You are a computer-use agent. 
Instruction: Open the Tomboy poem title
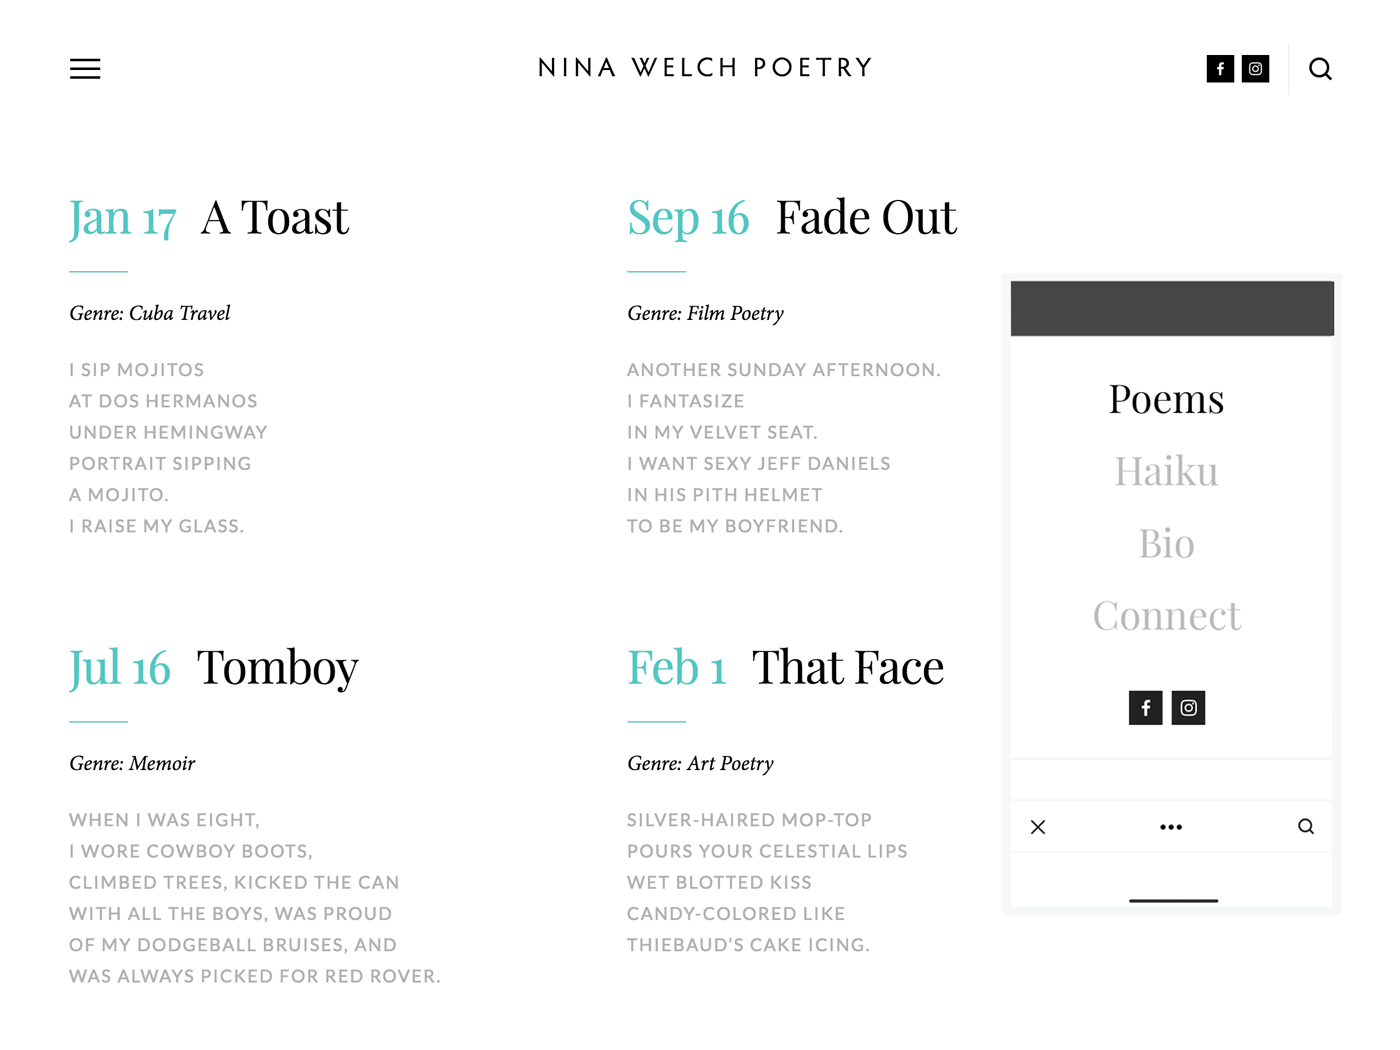[277, 668]
